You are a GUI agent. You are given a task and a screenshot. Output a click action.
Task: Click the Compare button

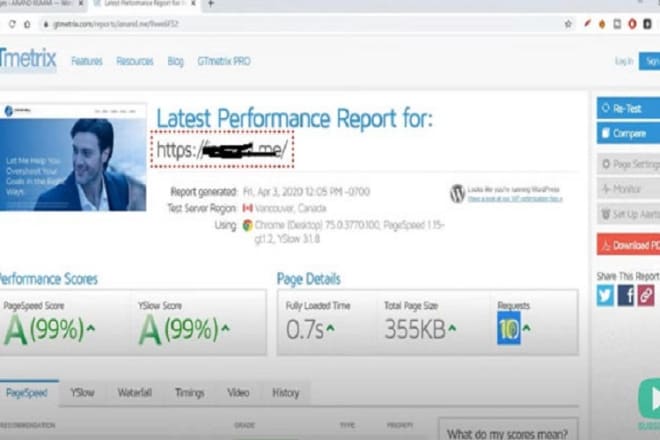[x=628, y=133]
